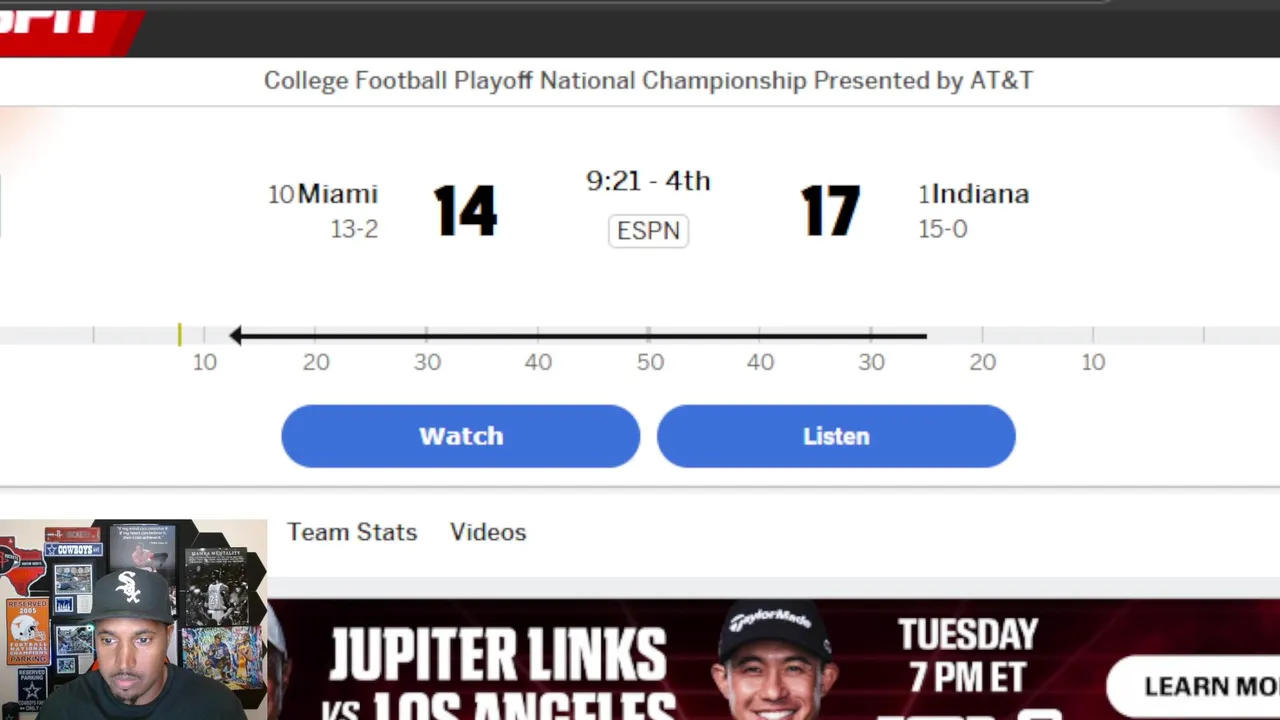This screenshot has width=1280, height=720.
Task: Click the black drive line on the field
Action: tap(580, 336)
